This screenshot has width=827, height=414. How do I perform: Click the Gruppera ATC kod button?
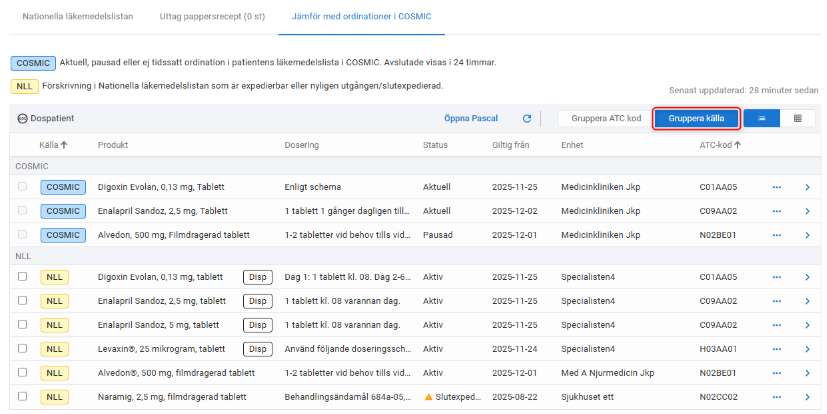605,118
